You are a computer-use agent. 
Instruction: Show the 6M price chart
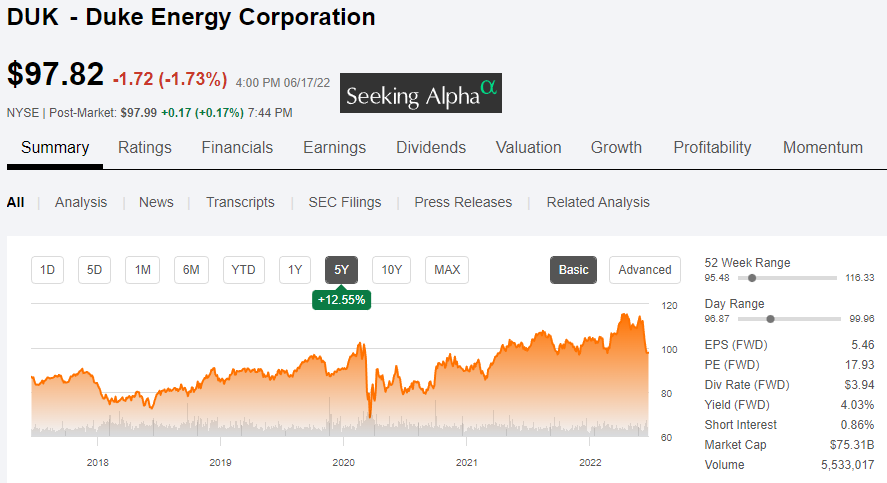(x=191, y=270)
